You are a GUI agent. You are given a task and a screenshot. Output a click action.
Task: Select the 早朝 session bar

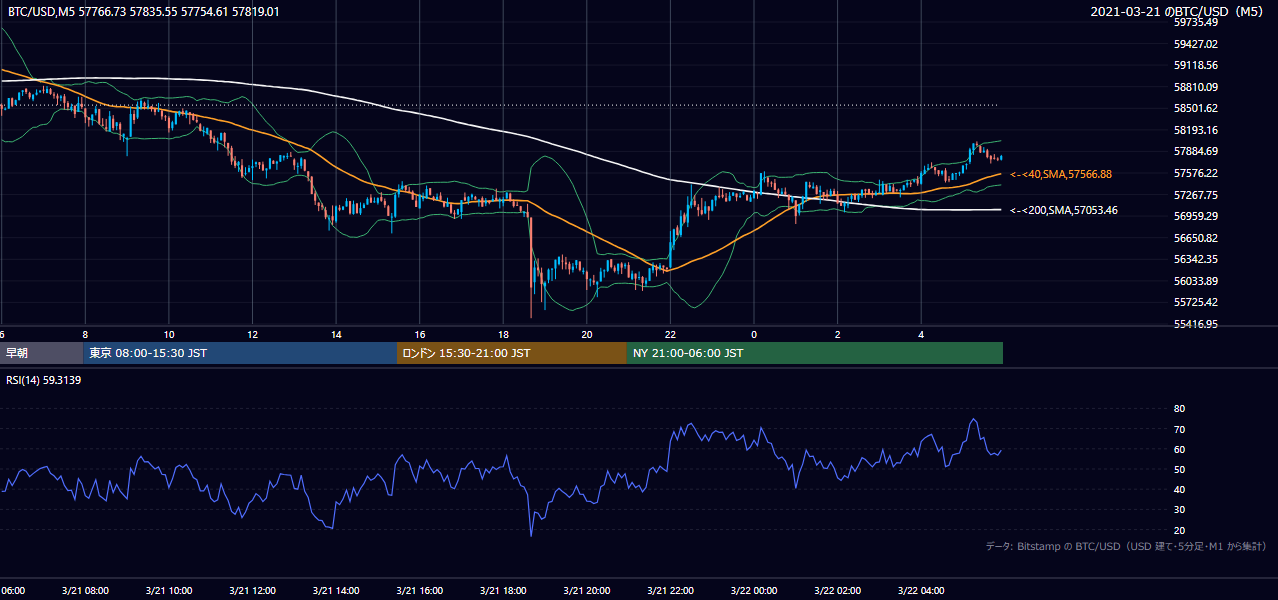[42, 353]
